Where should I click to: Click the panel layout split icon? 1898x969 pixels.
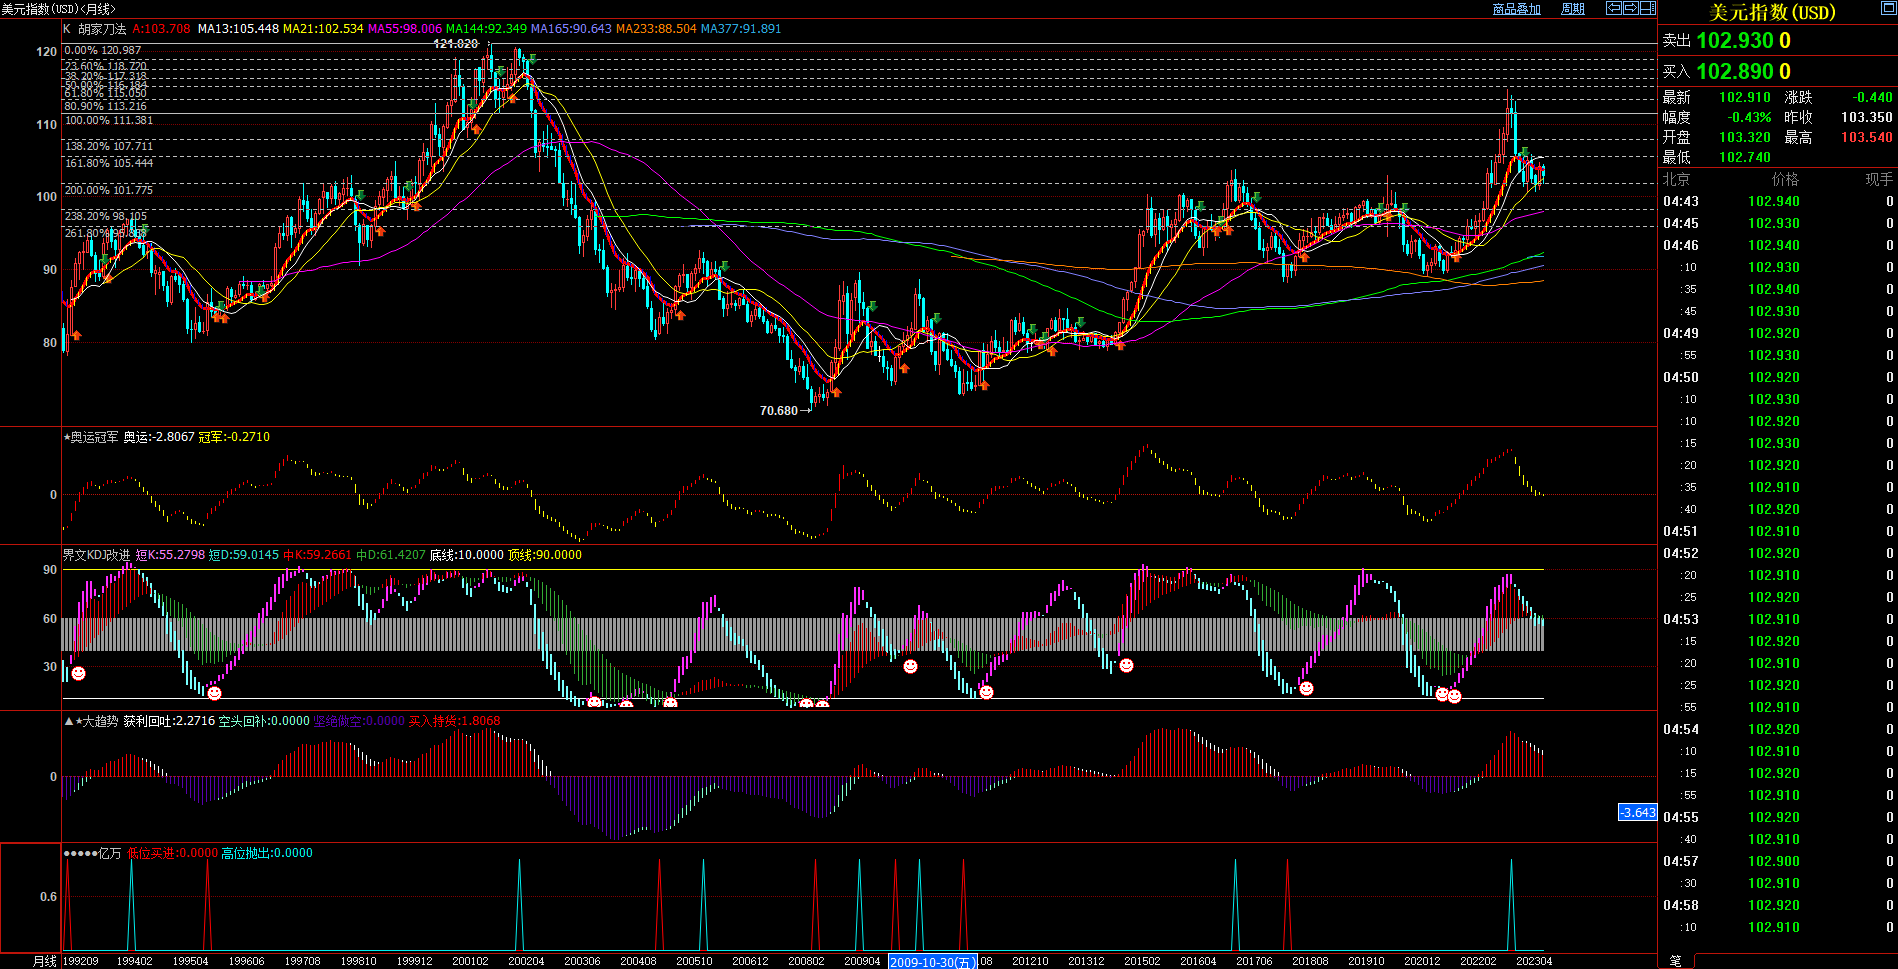pyautogui.click(x=1647, y=8)
